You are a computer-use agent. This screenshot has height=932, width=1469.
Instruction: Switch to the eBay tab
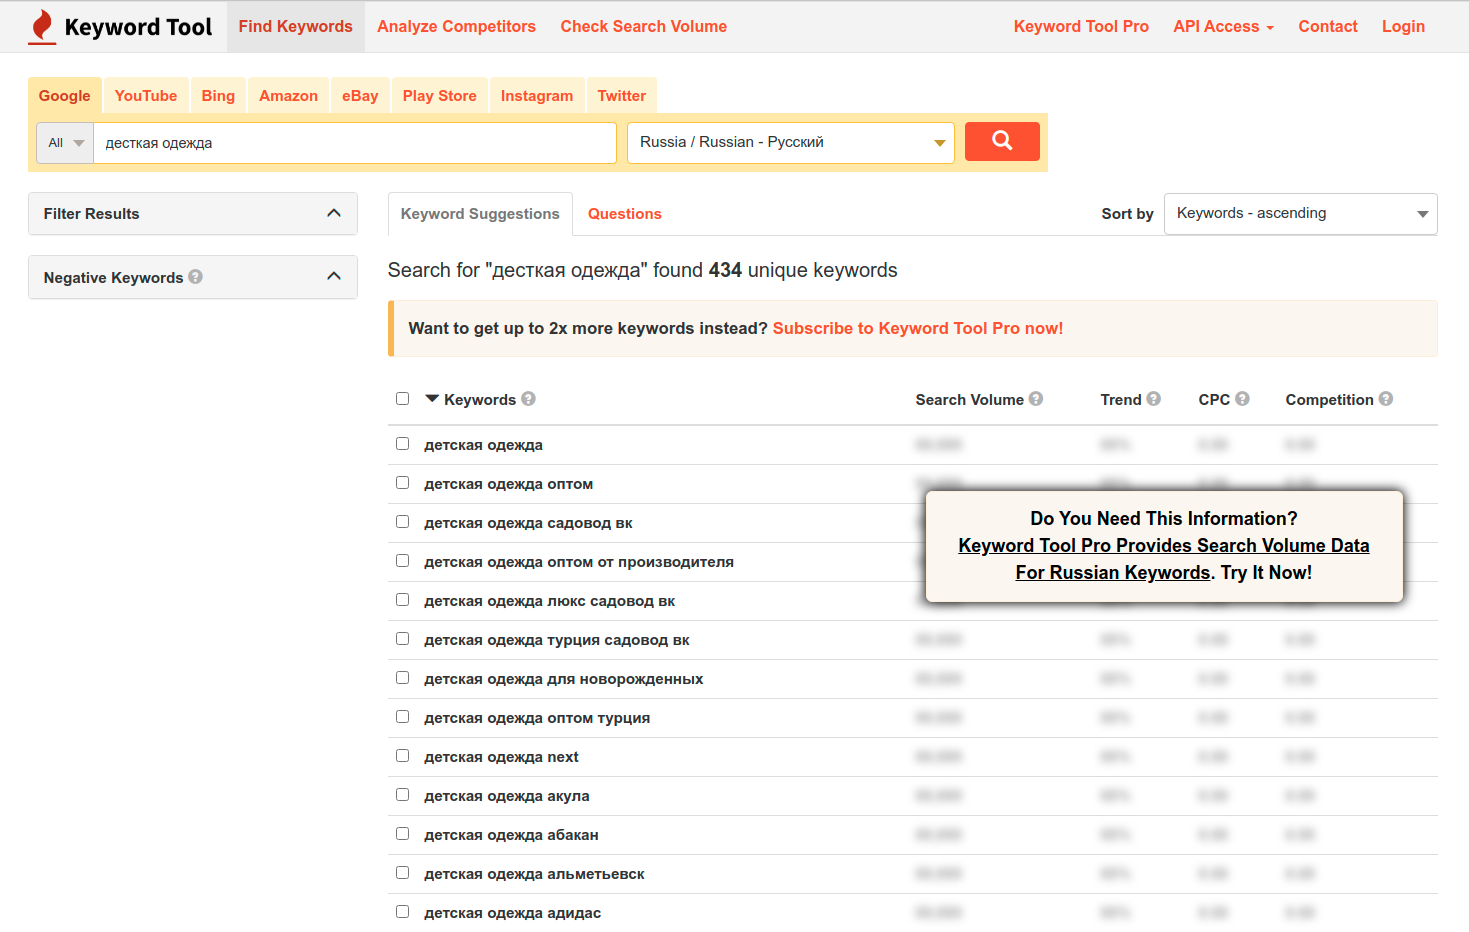coord(360,96)
